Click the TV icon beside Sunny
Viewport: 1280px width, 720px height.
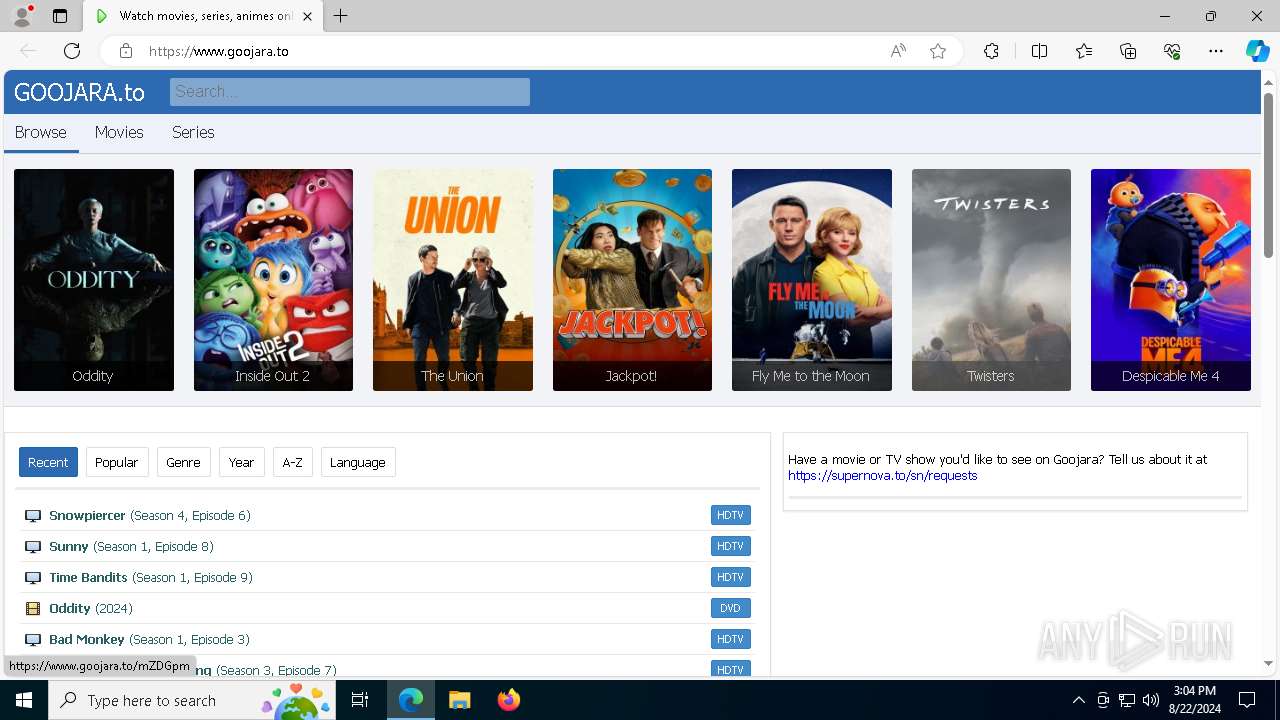[x=33, y=547]
